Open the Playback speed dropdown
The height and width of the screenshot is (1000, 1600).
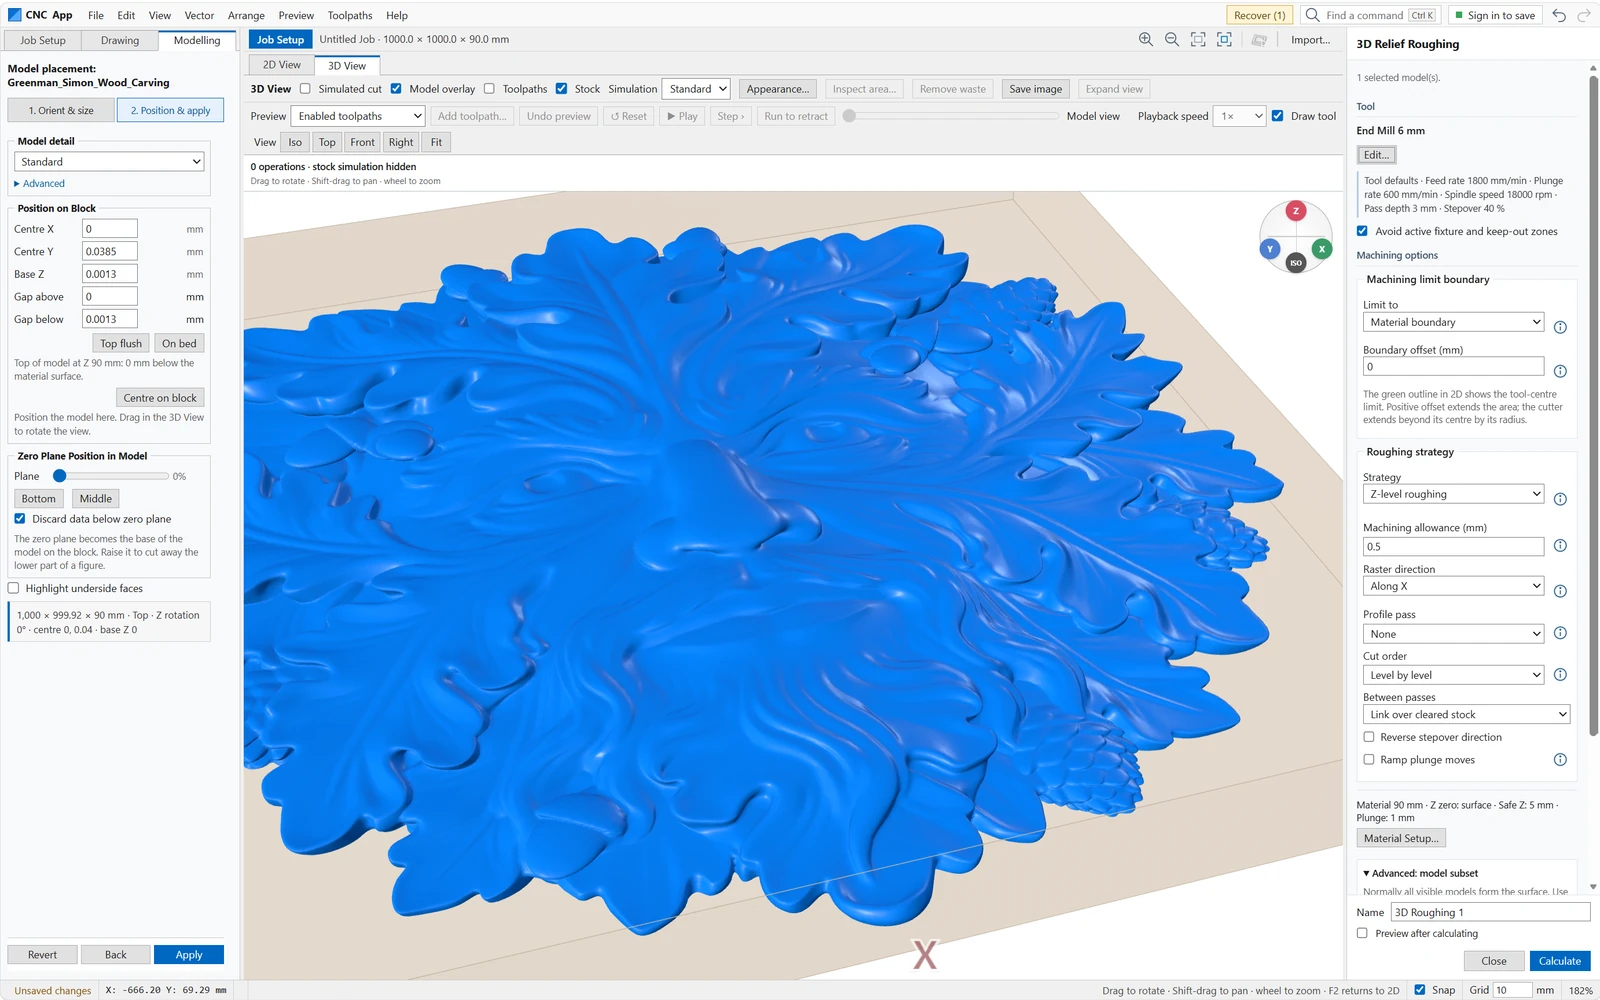point(1240,116)
